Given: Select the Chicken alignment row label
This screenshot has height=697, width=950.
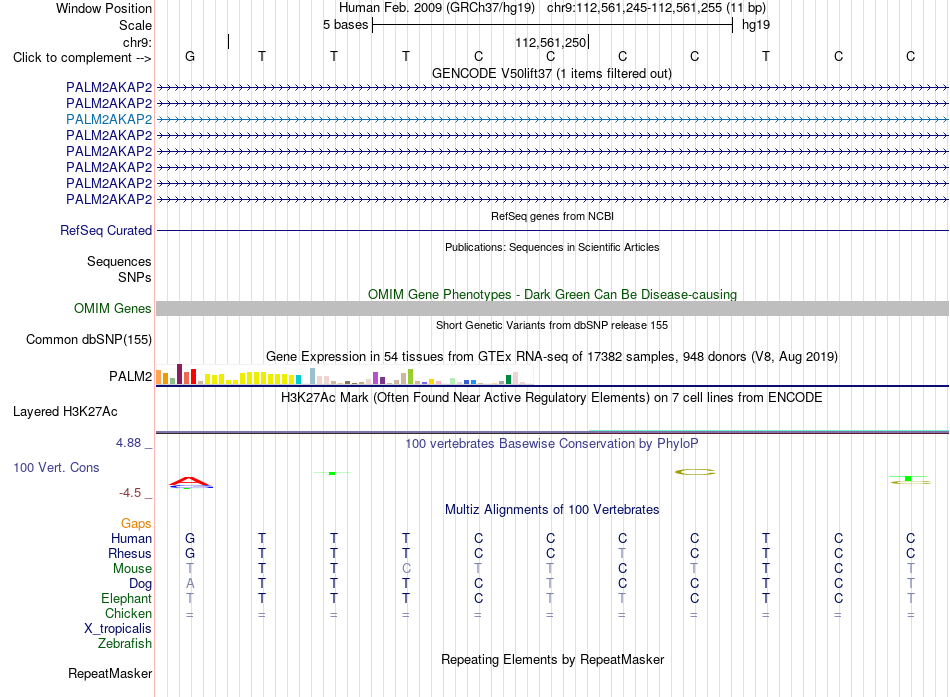Looking at the screenshot, I should 128,613.
